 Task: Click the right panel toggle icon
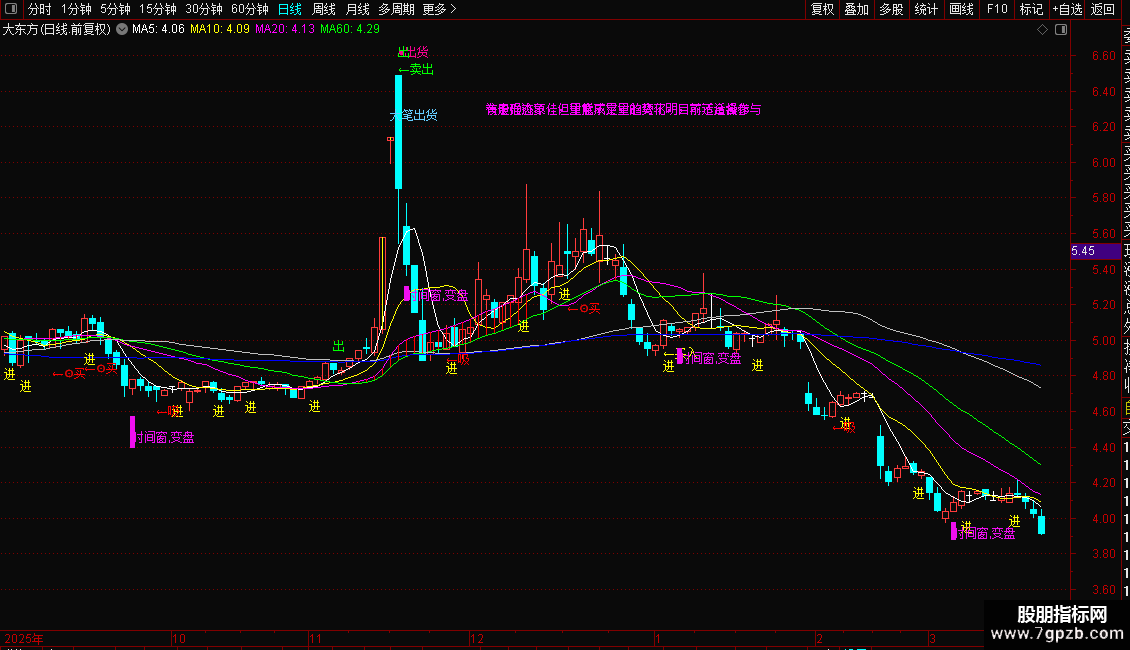coord(1061,29)
